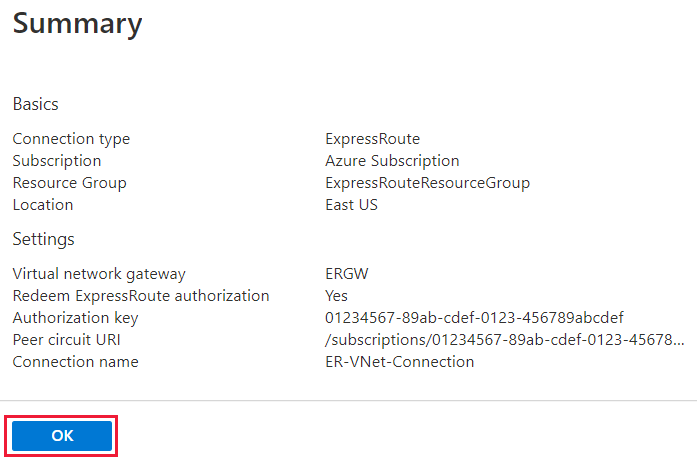Viewport: 697px width, 460px height.
Task: Select the ER-VNet-Connection name value
Action: coord(400,362)
